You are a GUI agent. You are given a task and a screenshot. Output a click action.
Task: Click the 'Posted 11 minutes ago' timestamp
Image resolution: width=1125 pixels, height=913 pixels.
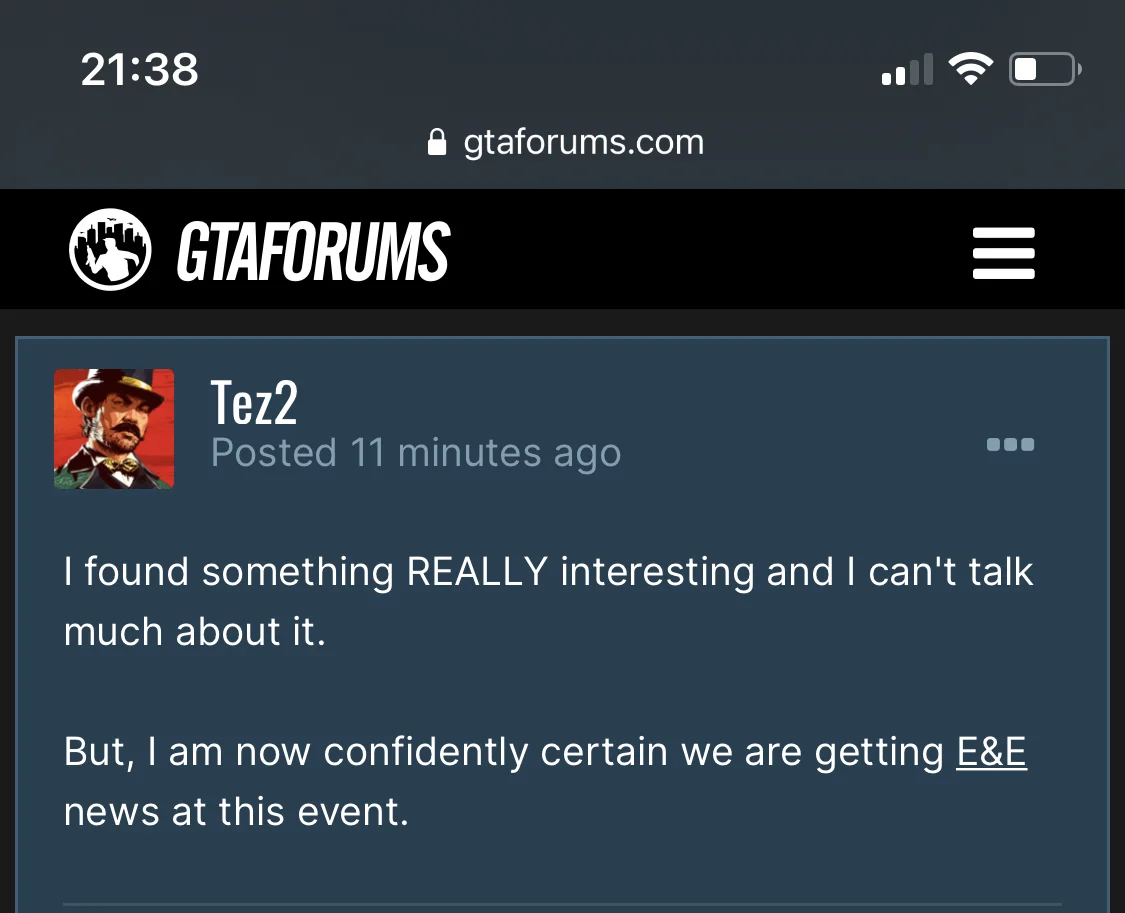point(416,453)
